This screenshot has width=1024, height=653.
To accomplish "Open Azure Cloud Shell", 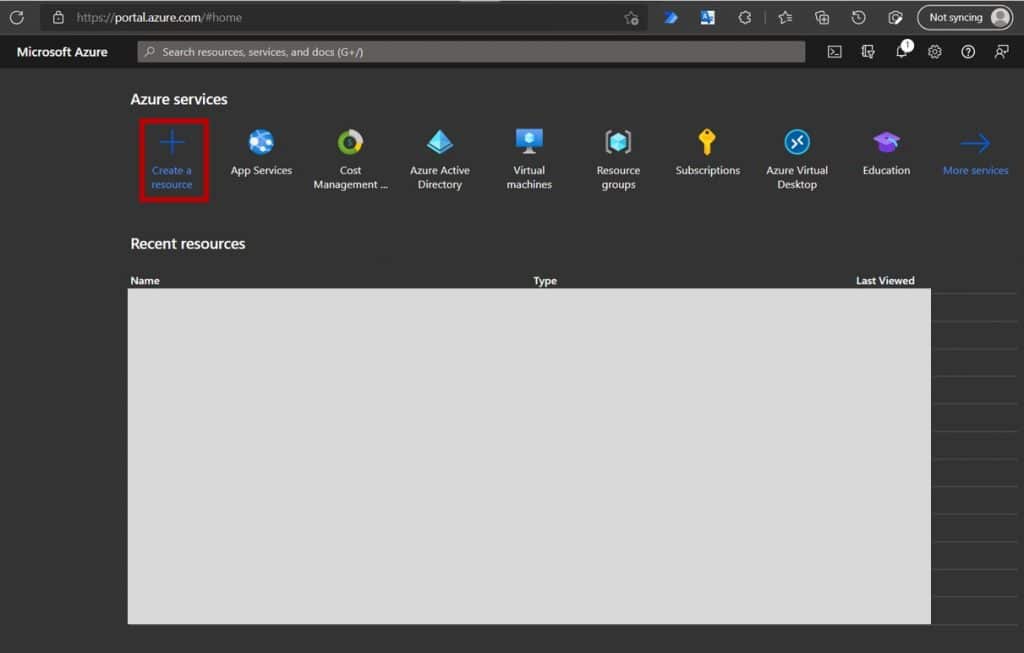I will coord(834,51).
